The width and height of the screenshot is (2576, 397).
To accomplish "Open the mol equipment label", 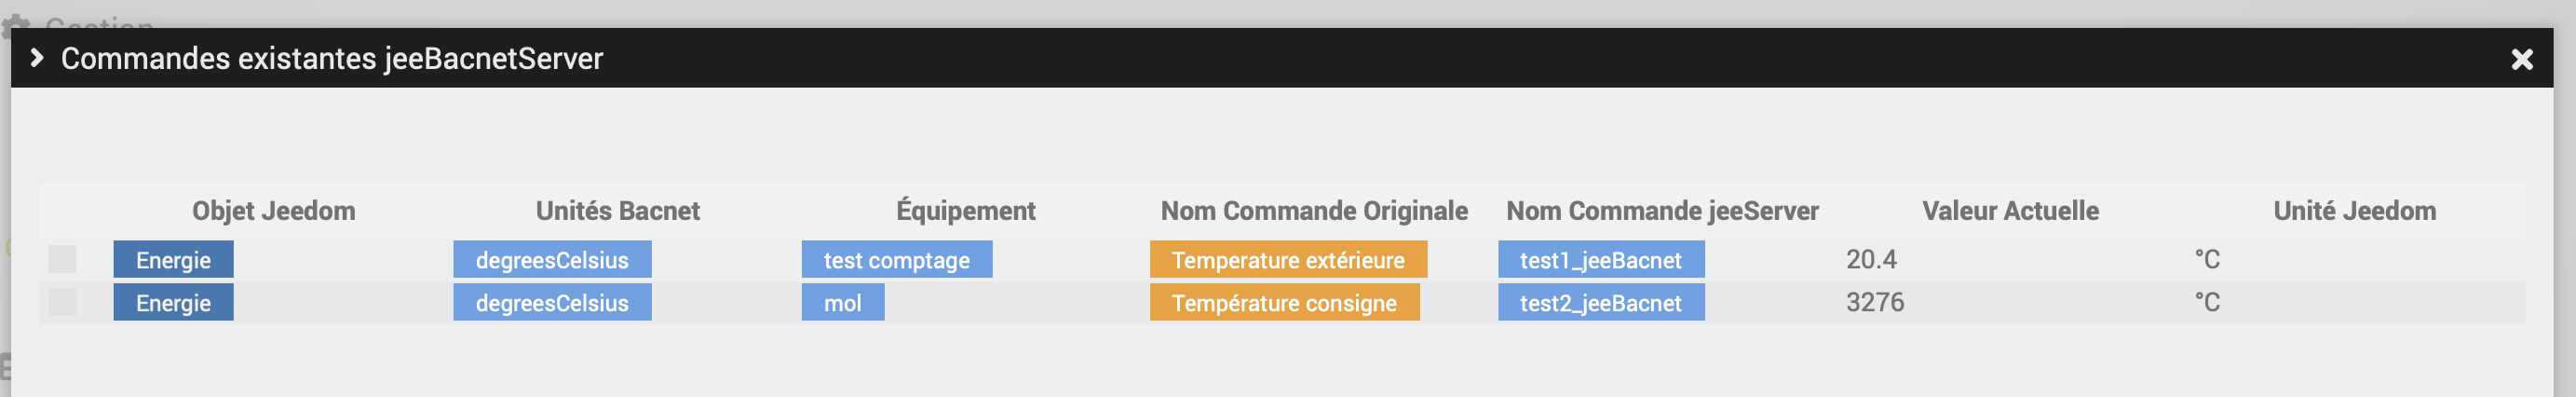I will 842,303.
